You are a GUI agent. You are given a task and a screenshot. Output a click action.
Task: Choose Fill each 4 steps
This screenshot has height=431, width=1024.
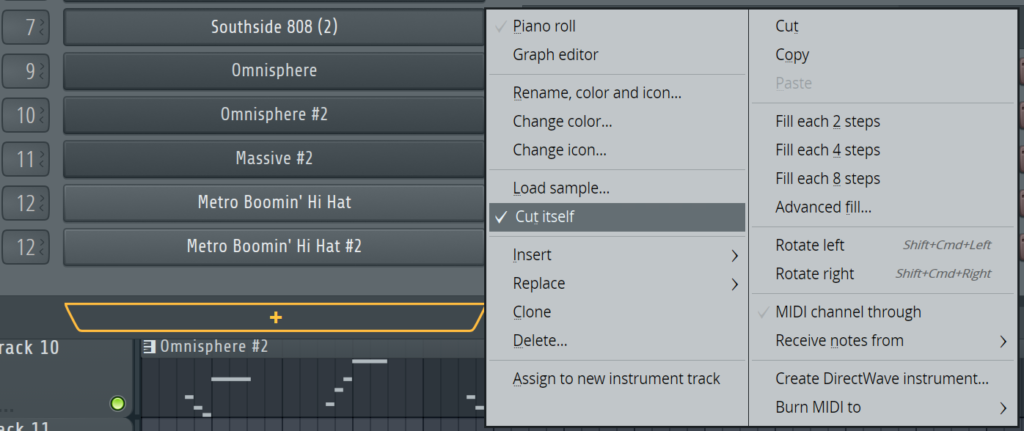pos(827,150)
